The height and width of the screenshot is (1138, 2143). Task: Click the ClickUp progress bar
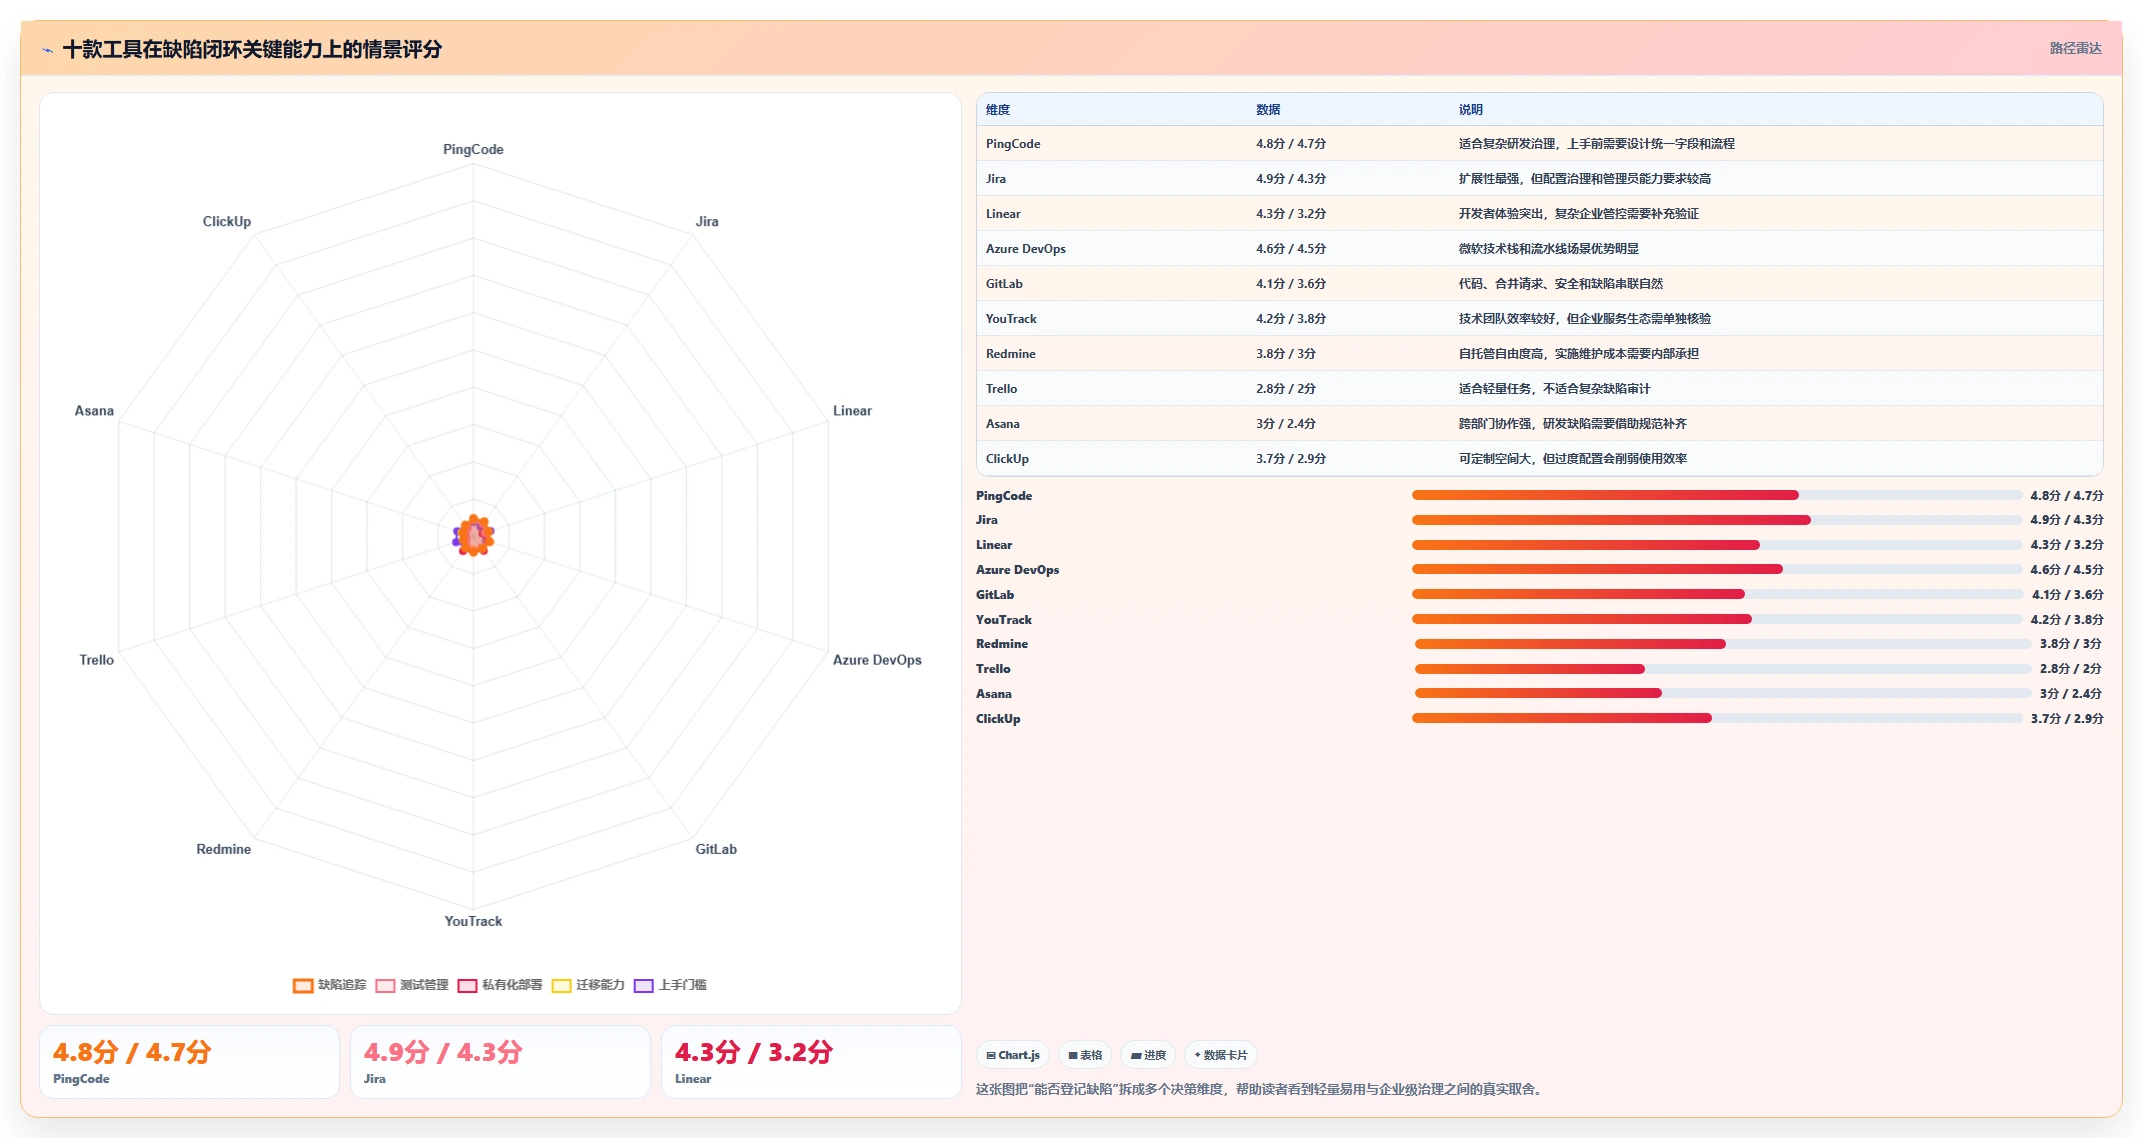[x=1716, y=718]
